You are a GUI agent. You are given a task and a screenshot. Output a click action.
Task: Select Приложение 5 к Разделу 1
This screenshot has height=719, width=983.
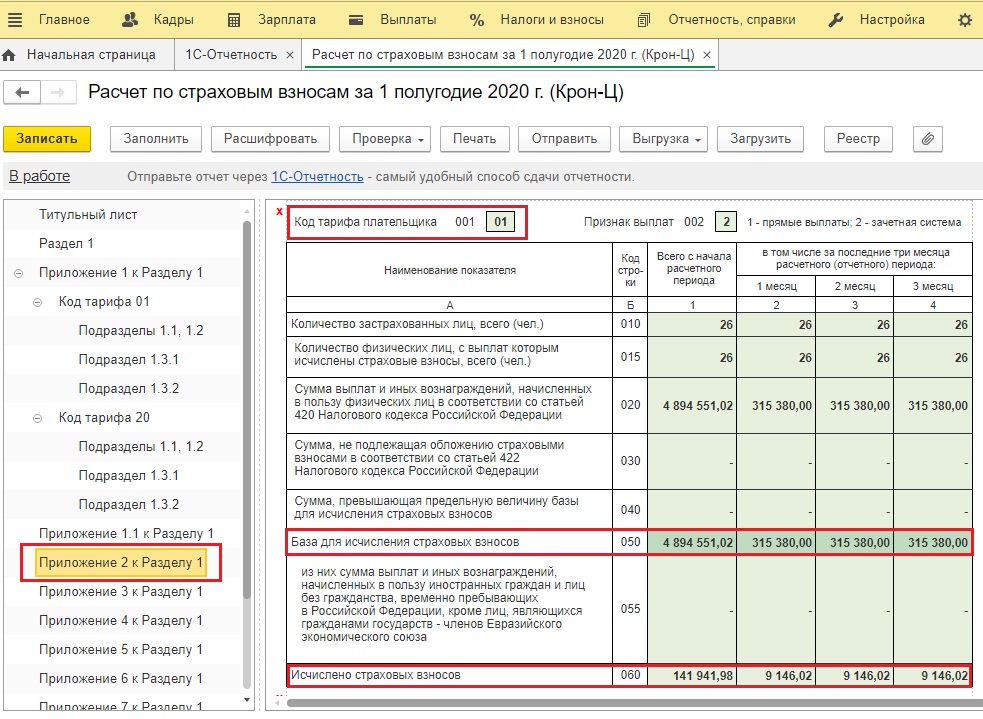click(120, 649)
